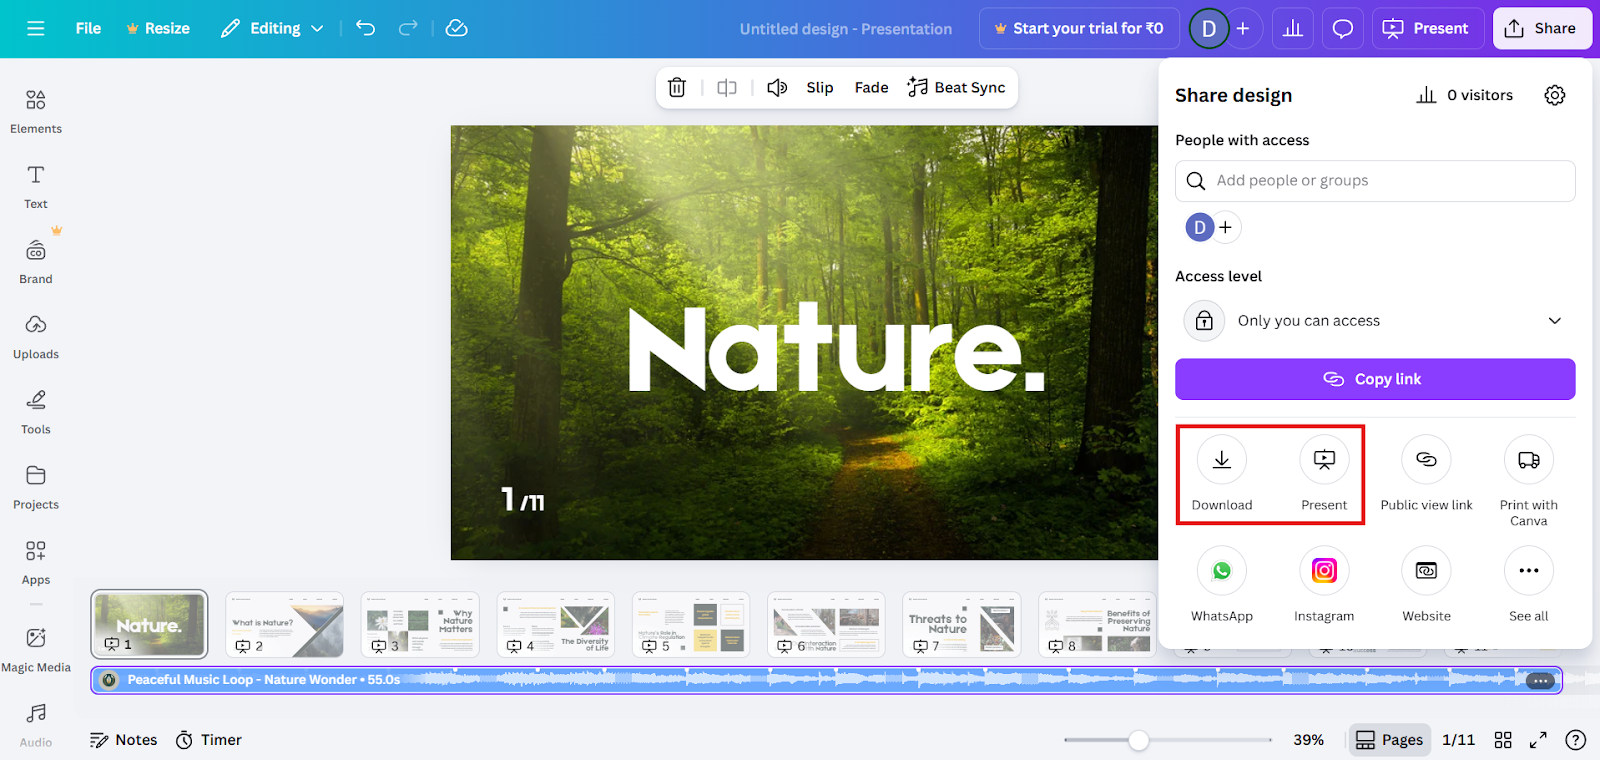1600x760 pixels.
Task: Expand the Editing mode dropdown
Action: (272, 28)
